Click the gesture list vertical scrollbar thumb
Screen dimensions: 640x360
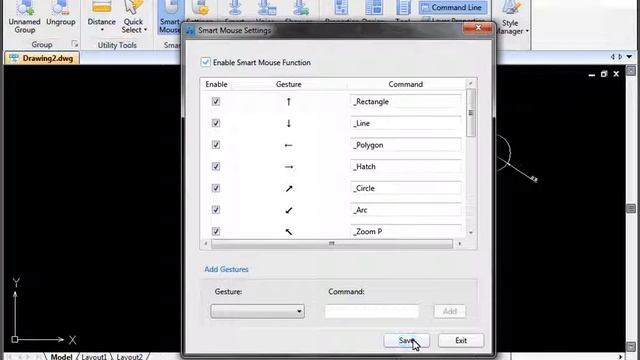click(x=471, y=113)
